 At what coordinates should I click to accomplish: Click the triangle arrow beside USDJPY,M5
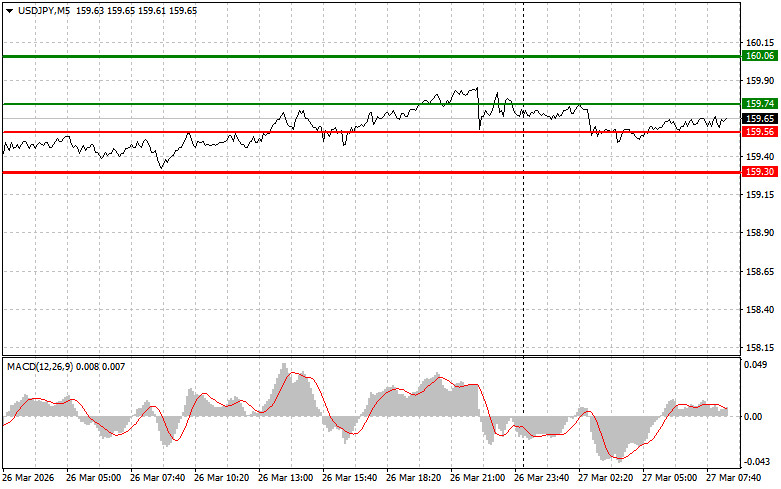point(9,10)
